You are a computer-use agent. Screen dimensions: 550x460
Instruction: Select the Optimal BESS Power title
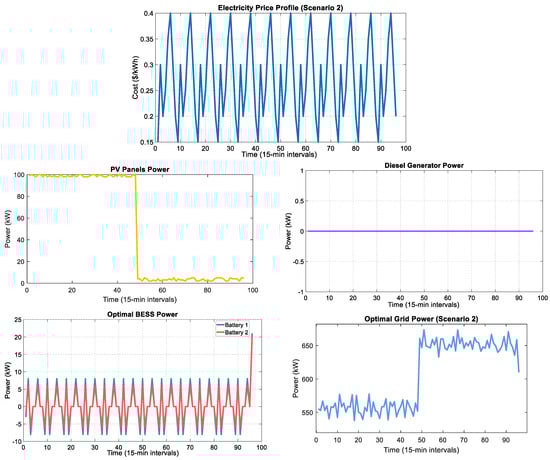(x=142, y=314)
